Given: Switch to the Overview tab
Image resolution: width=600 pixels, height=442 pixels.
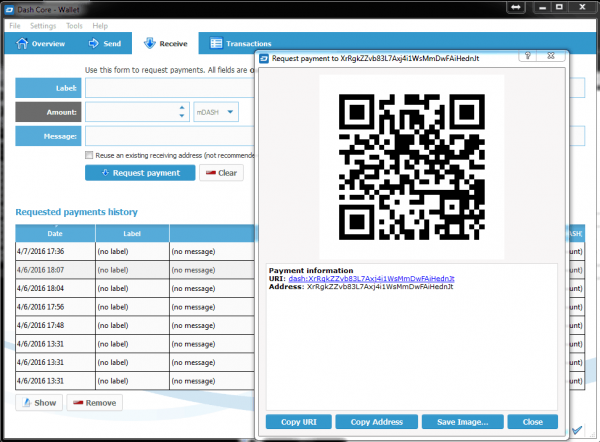Looking at the screenshot, I should (41, 43).
